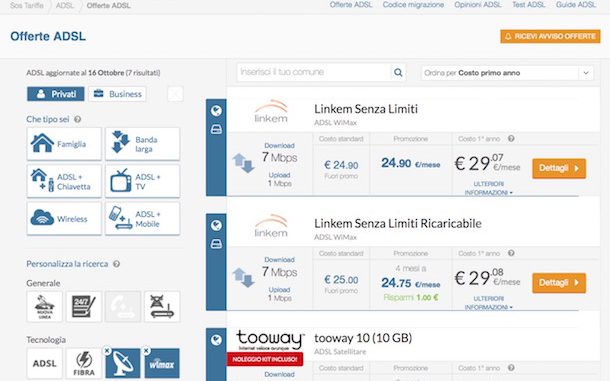Click the search magnifier icon
610x381 pixels.
pyautogui.click(x=398, y=72)
